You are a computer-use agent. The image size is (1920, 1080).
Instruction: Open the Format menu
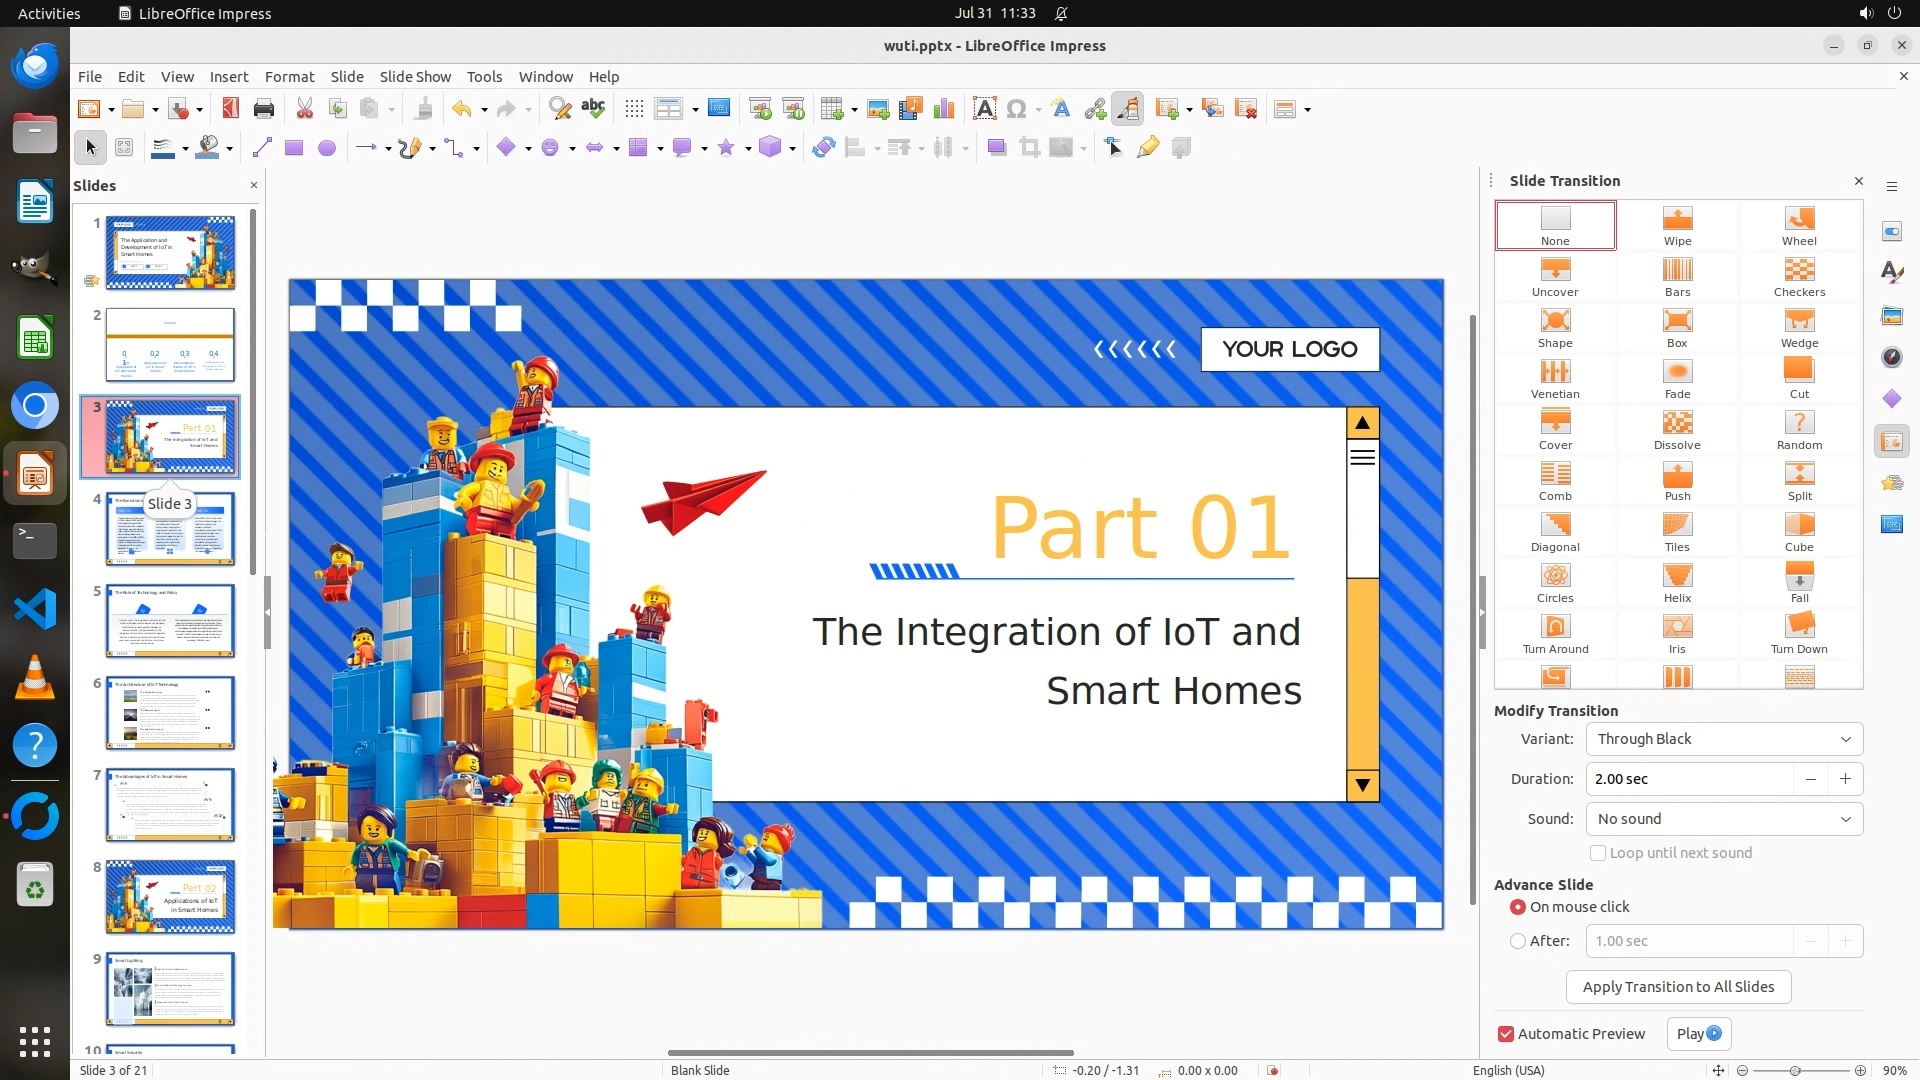click(289, 76)
